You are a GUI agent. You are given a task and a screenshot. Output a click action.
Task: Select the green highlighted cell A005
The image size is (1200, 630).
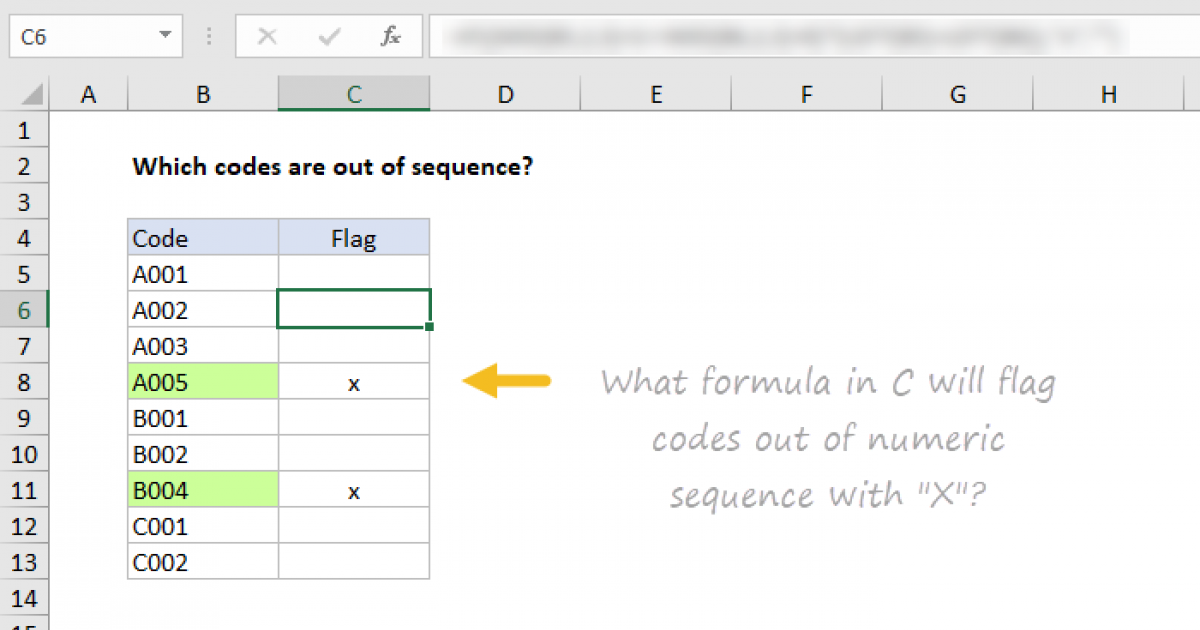202,381
